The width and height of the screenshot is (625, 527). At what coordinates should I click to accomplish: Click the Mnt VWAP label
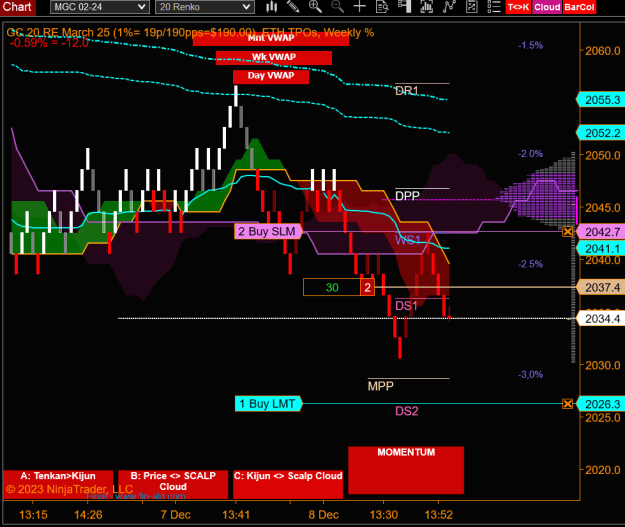tap(271, 38)
